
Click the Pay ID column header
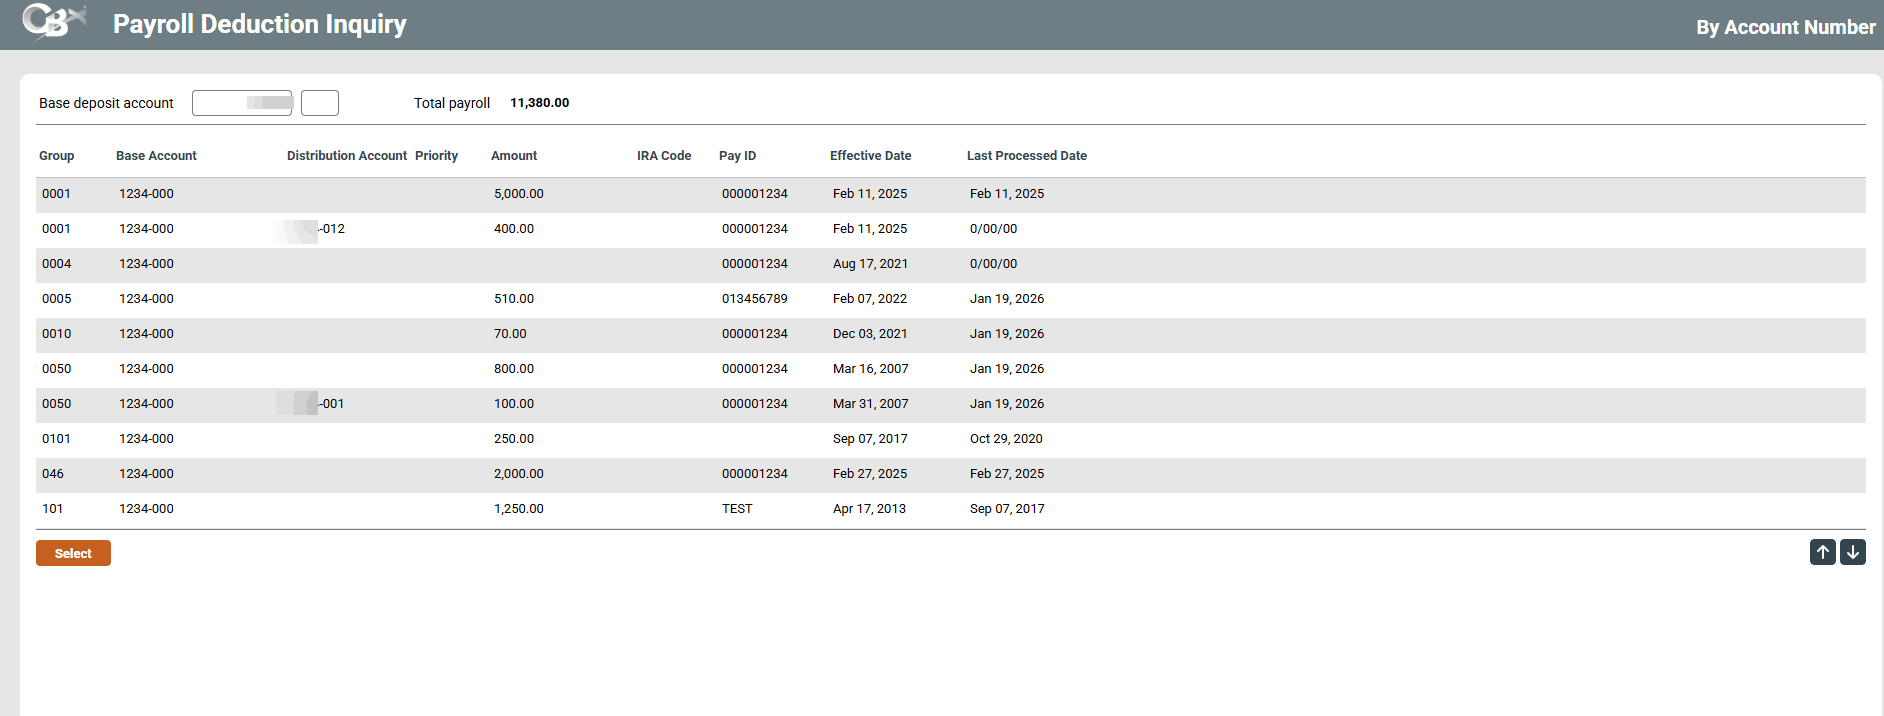737,156
